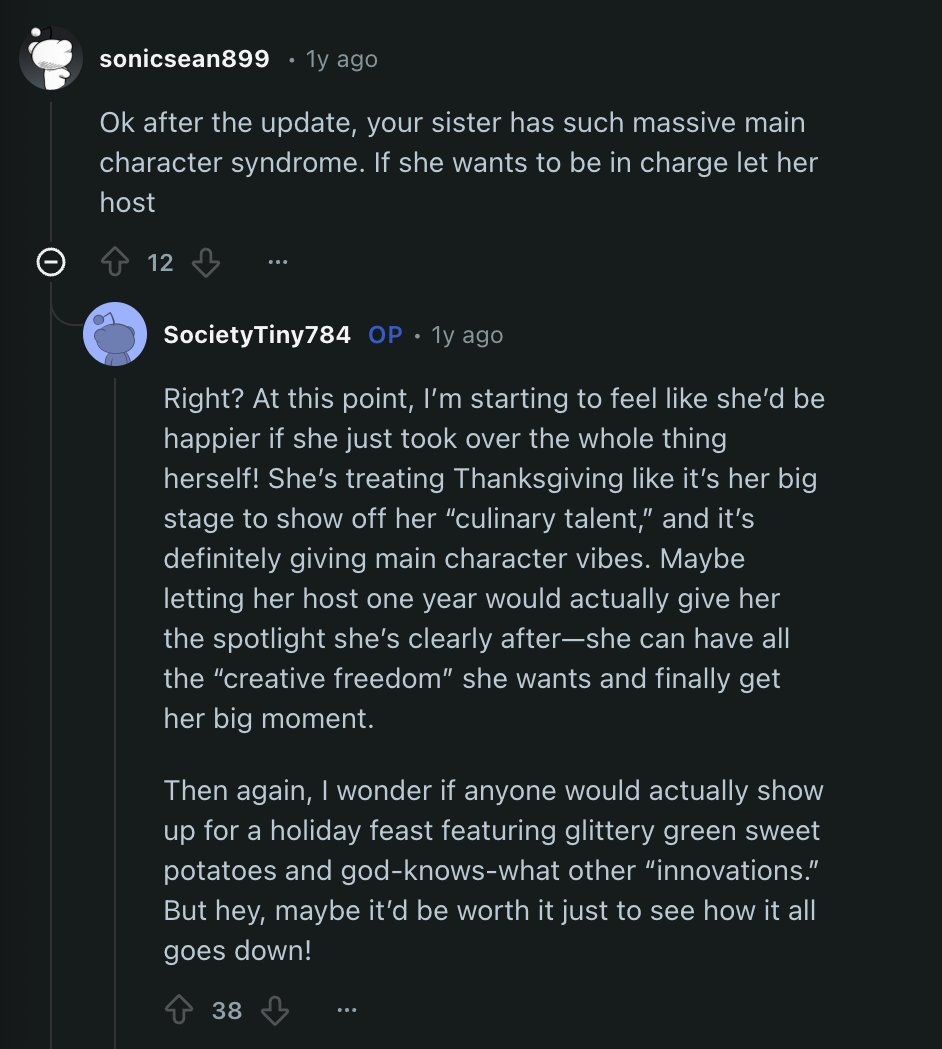Click the timestamp on sonicsean899's comment
This screenshot has height=1049, width=942.
pyautogui.click(x=342, y=59)
